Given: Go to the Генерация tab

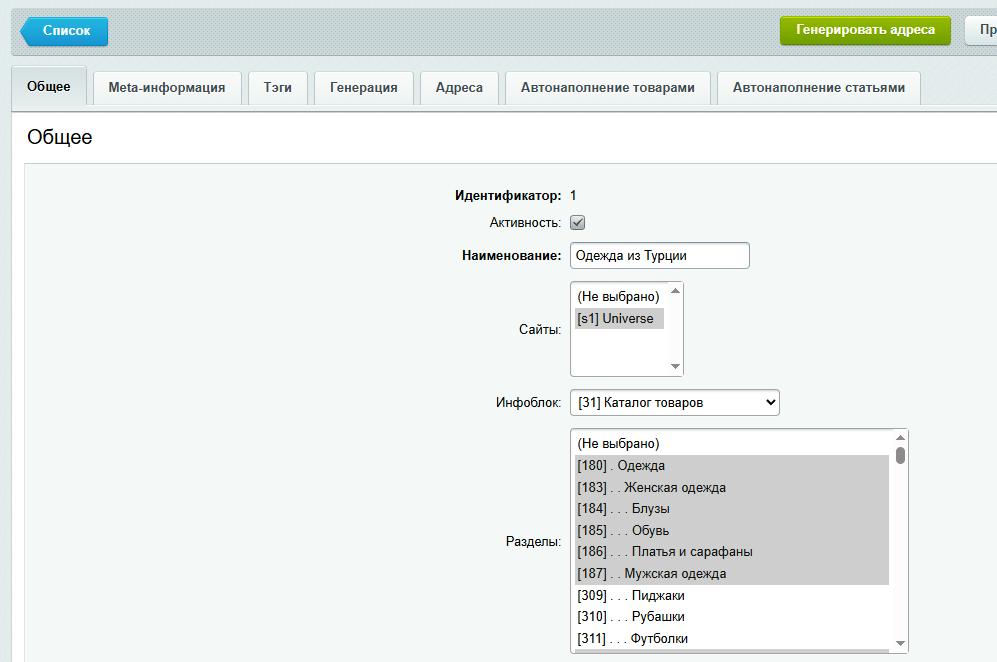Looking at the screenshot, I should coord(363,88).
